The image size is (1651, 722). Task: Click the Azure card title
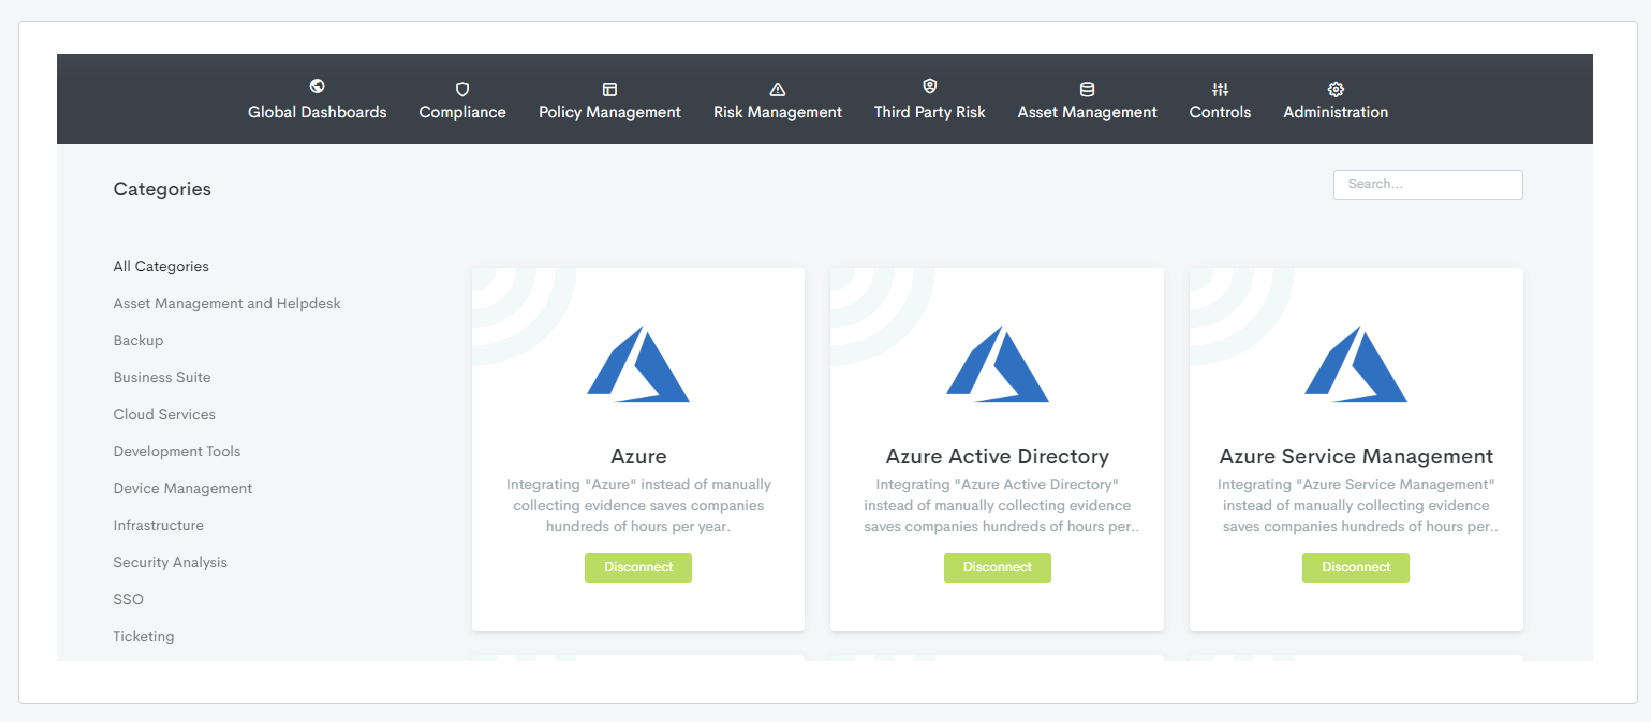point(638,456)
